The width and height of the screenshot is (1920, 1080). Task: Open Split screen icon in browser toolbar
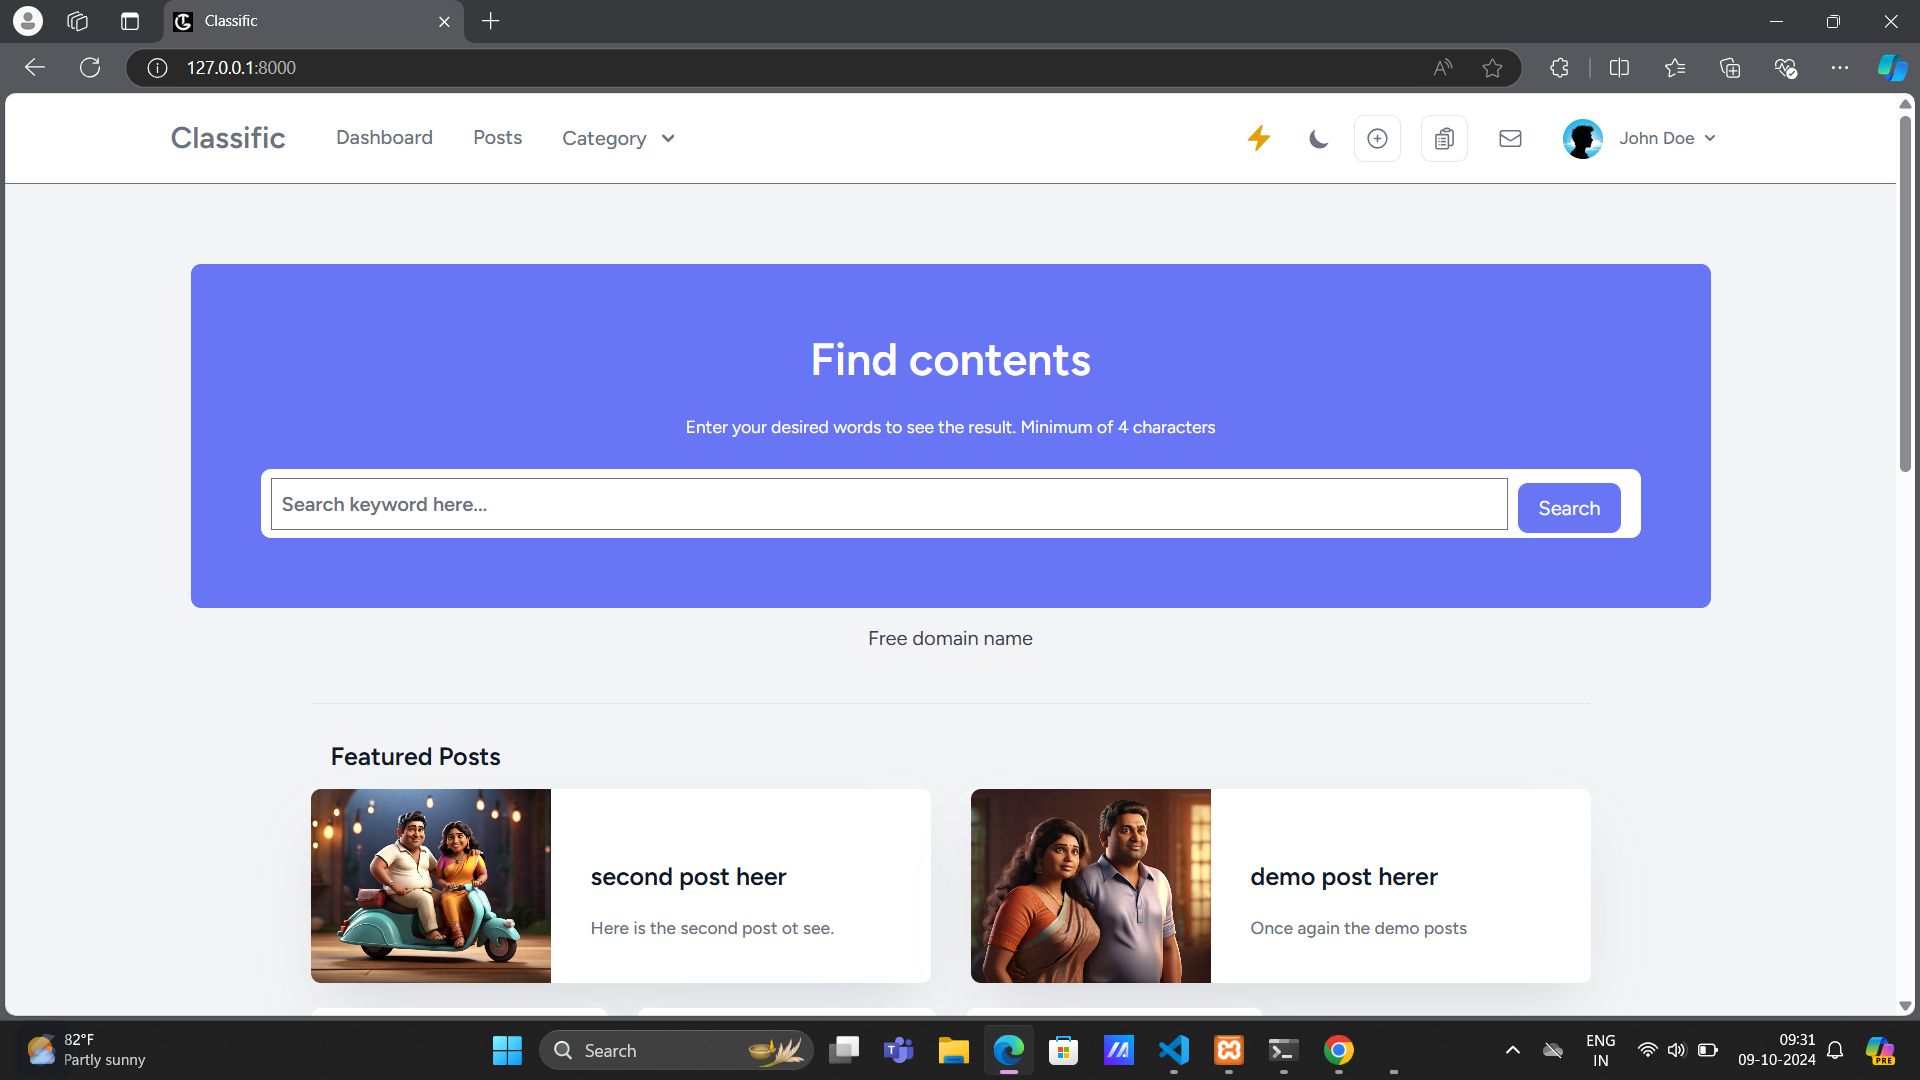pos(1619,68)
